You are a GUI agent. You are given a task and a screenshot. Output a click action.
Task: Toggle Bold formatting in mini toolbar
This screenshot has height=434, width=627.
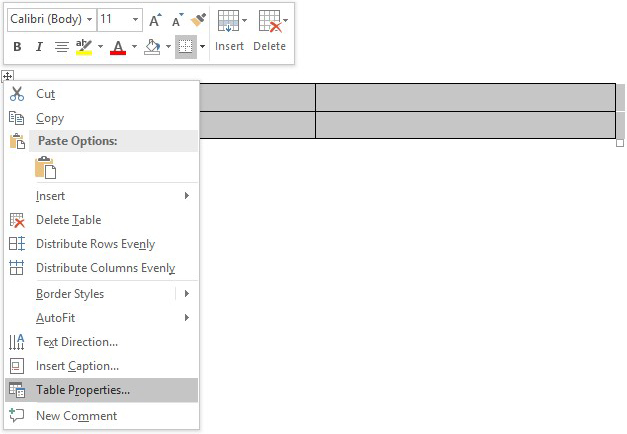coord(17,47)
